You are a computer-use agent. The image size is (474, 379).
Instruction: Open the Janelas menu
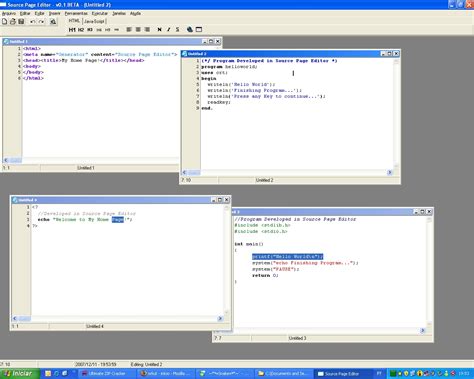point(119,13)
